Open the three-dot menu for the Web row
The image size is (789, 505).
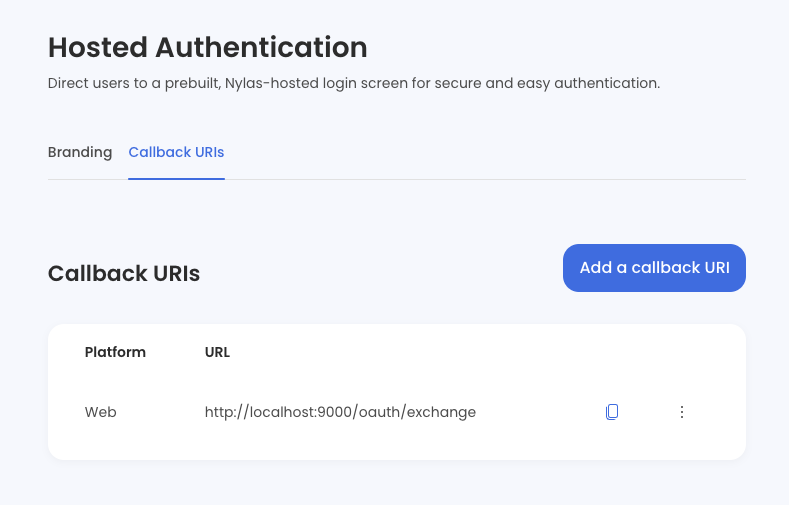tap(682, 412)
